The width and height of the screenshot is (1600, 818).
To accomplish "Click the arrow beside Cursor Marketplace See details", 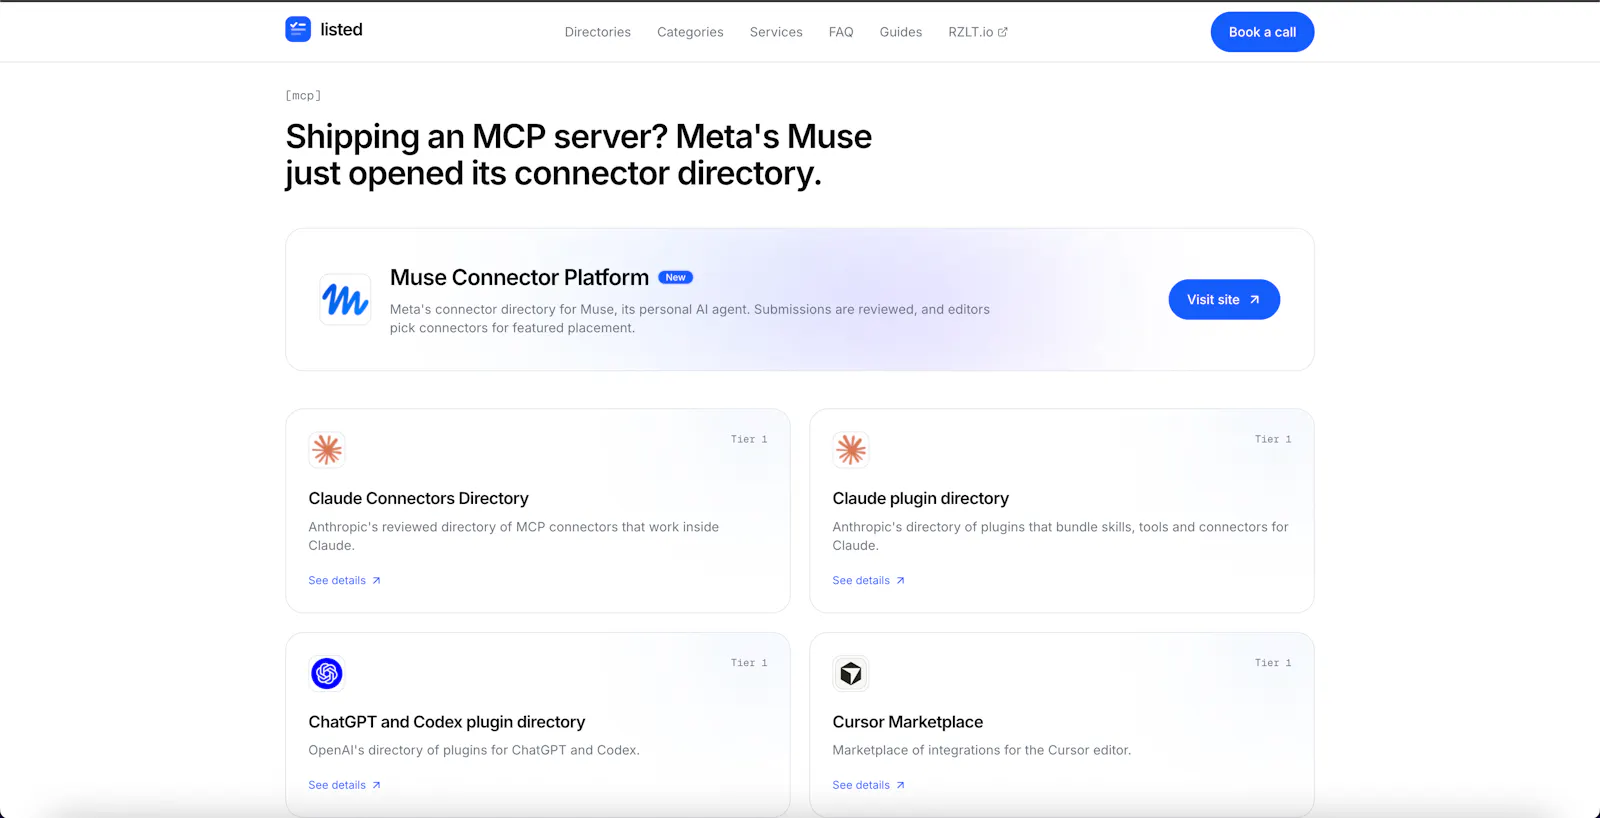I will click(900, 786).
